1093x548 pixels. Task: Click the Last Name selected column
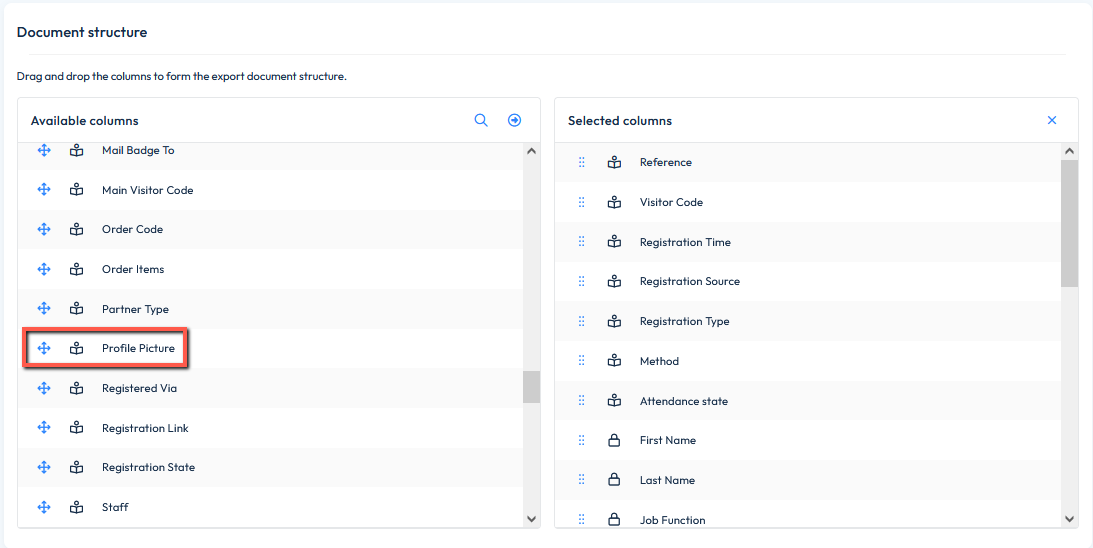808,480
